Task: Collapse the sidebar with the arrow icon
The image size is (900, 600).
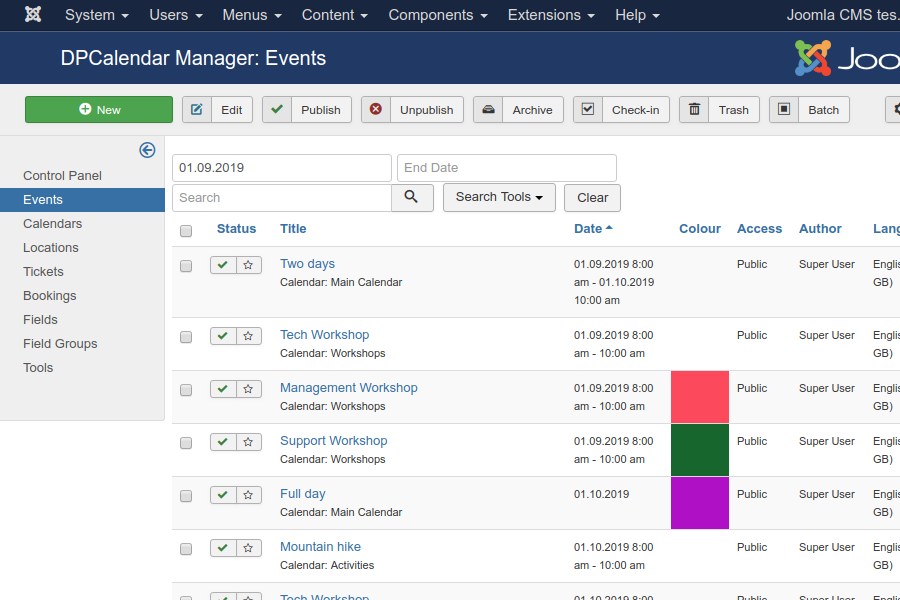Action: [x=147, y=150]
